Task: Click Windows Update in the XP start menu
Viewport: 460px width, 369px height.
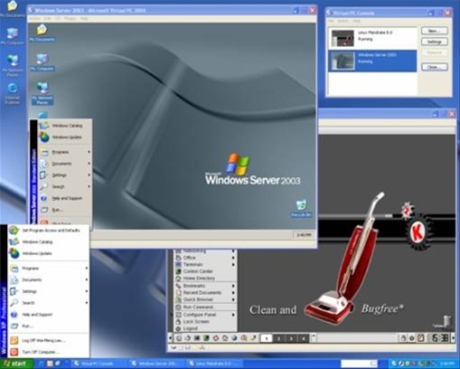Action: click(x=48, y=253)
